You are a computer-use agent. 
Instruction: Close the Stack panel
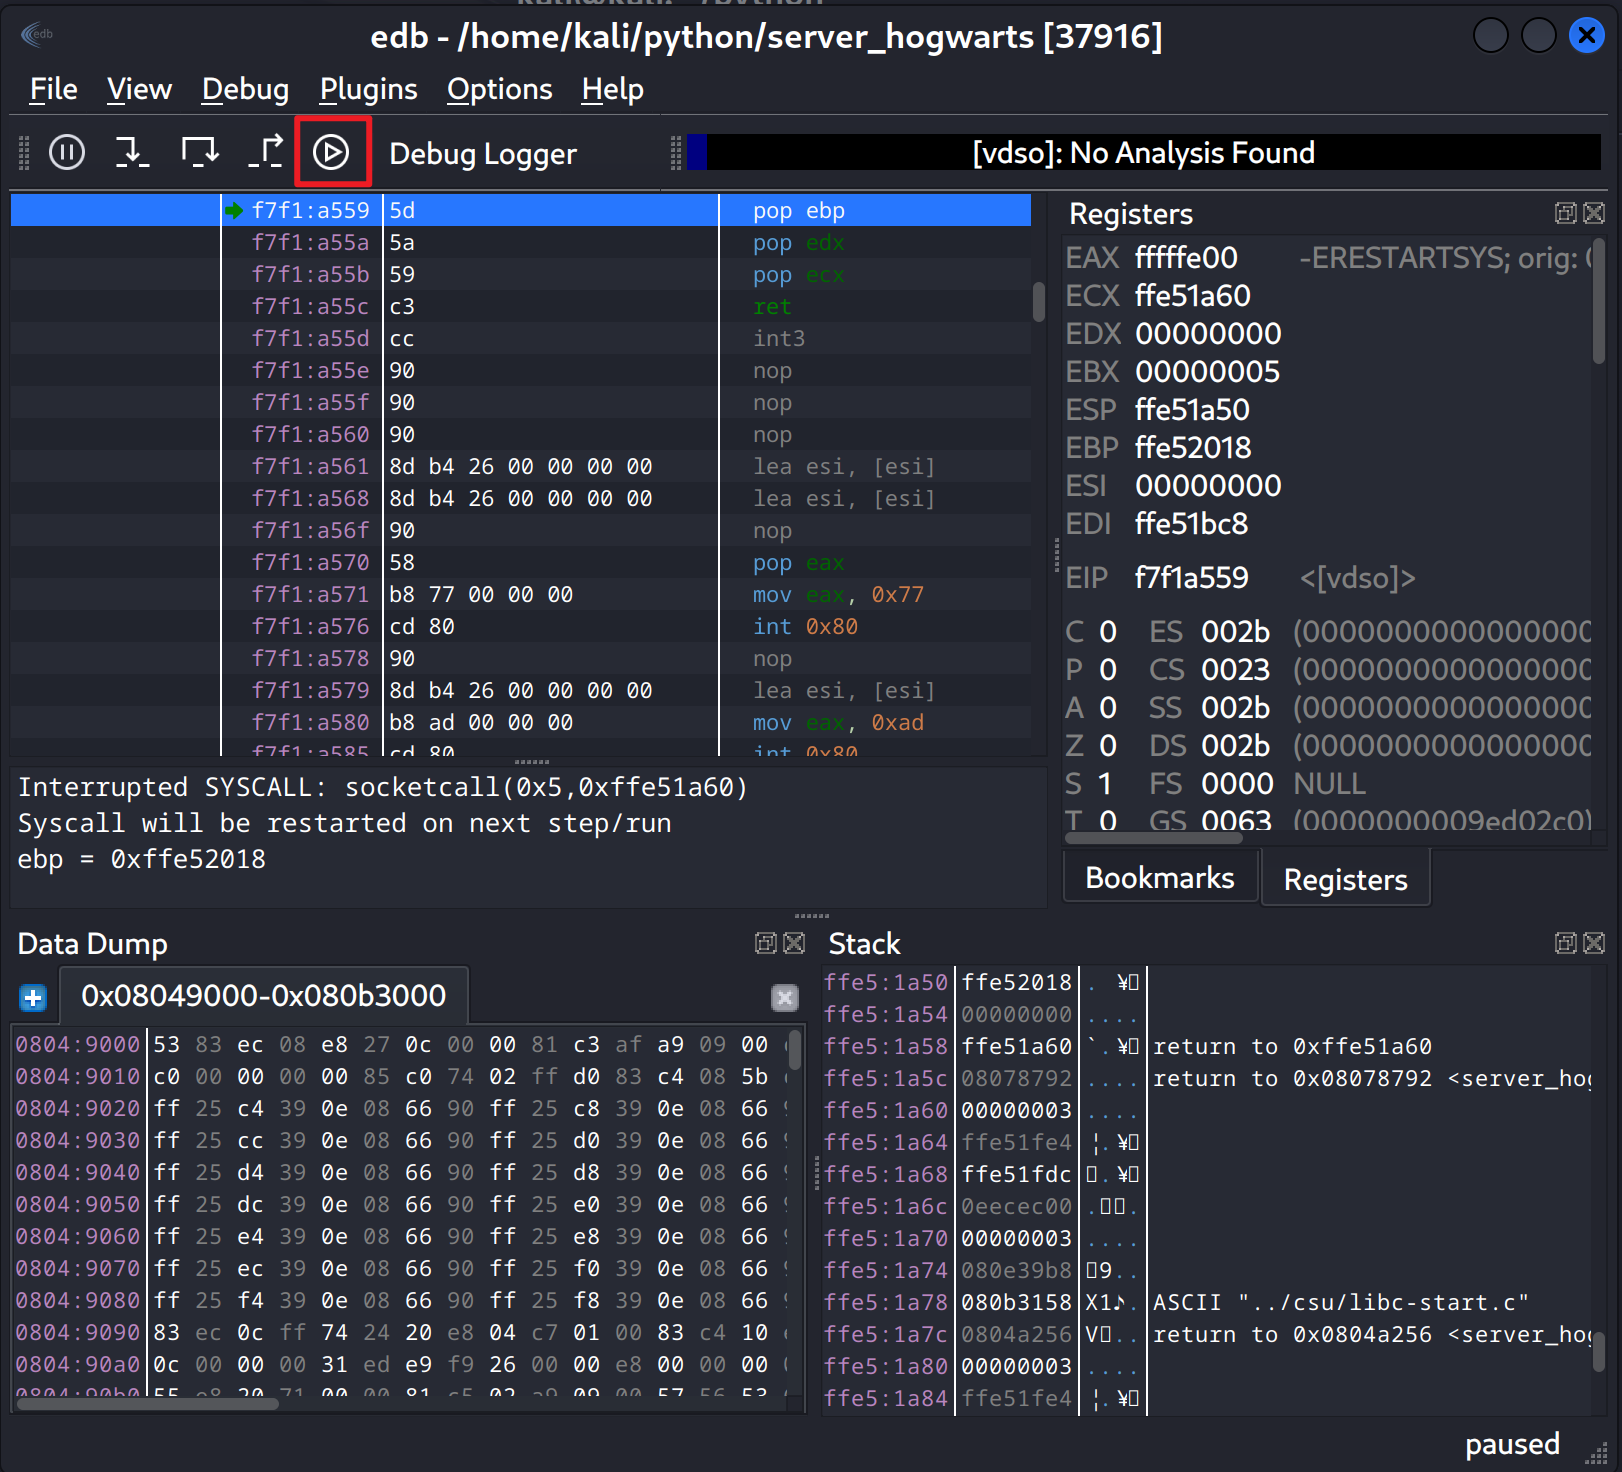tap(1594, 943)
